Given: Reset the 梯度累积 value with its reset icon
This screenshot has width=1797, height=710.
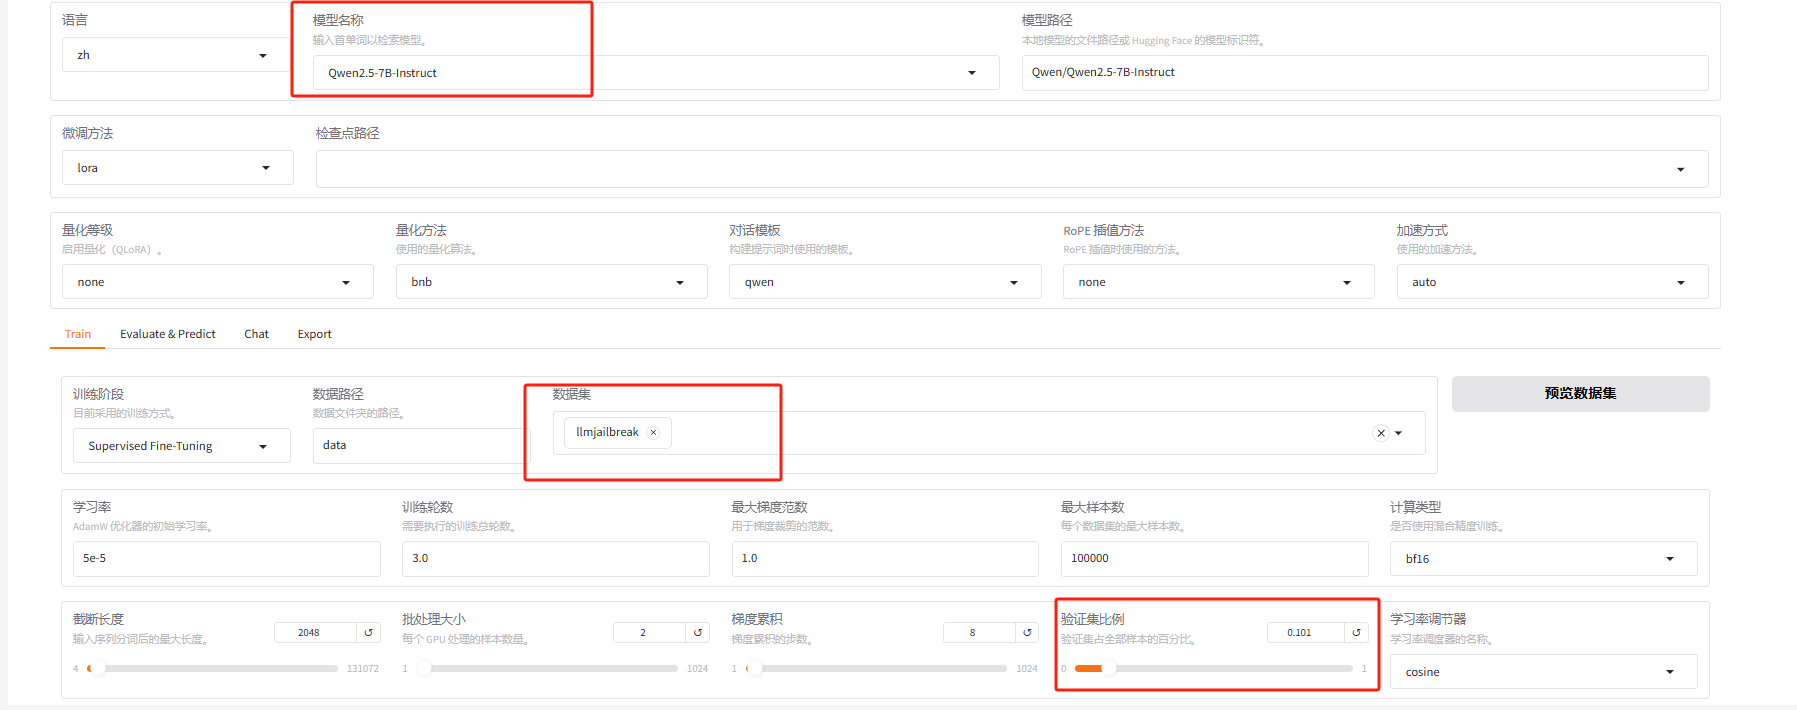Looking at the screenshot, I should [1027, 633].
